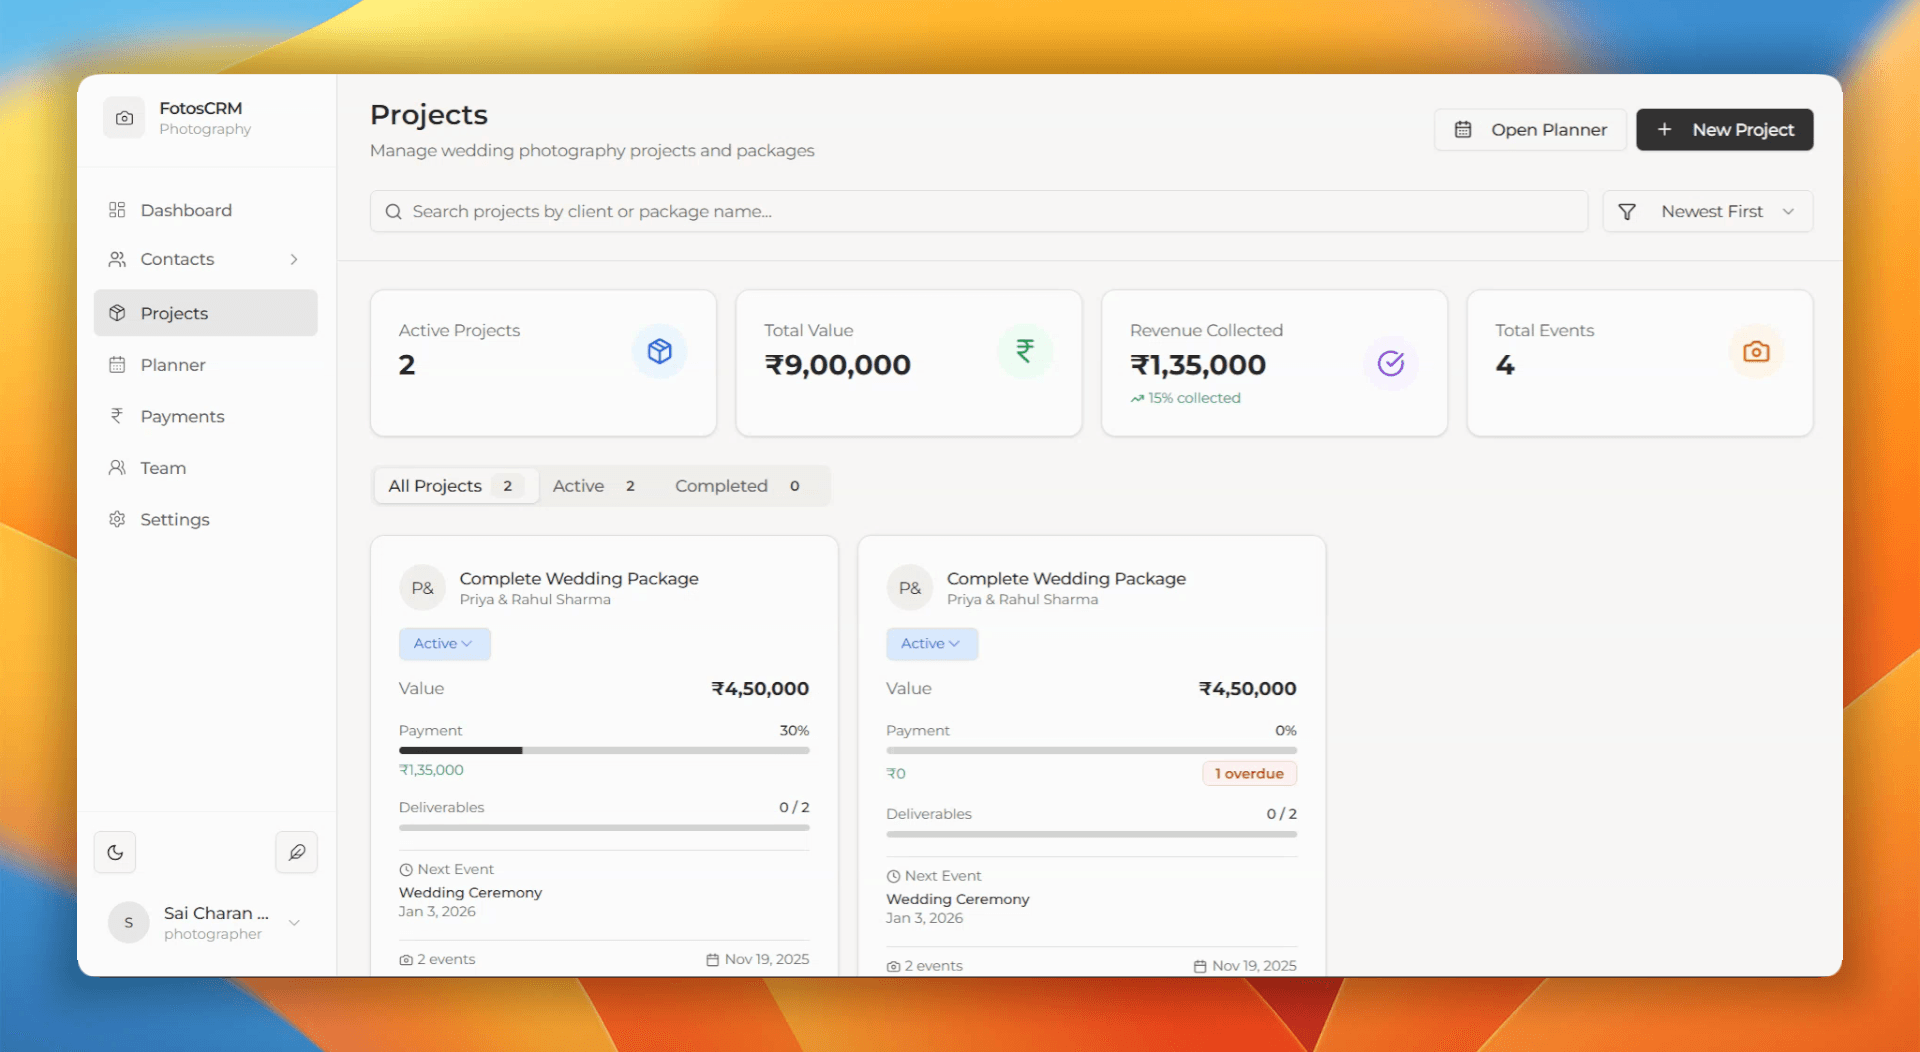Select the Team icon in the sidebar
The image size is (1920, 1052).
[117, 468]
